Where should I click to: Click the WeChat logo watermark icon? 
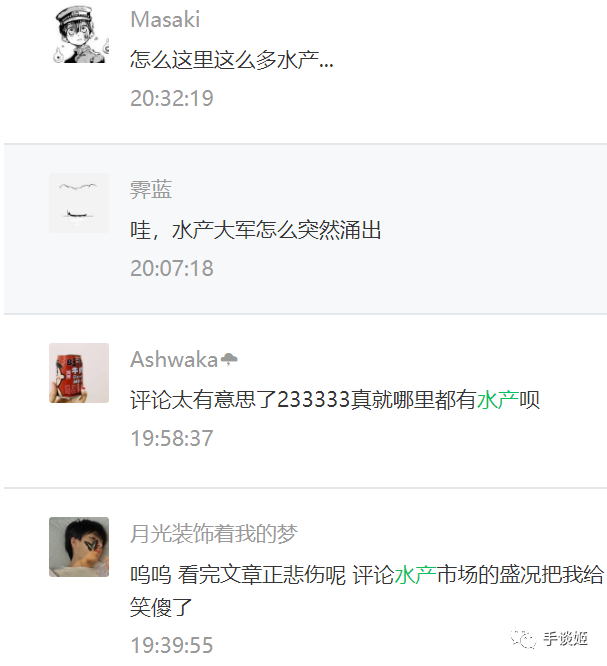(x=523, y=638)
